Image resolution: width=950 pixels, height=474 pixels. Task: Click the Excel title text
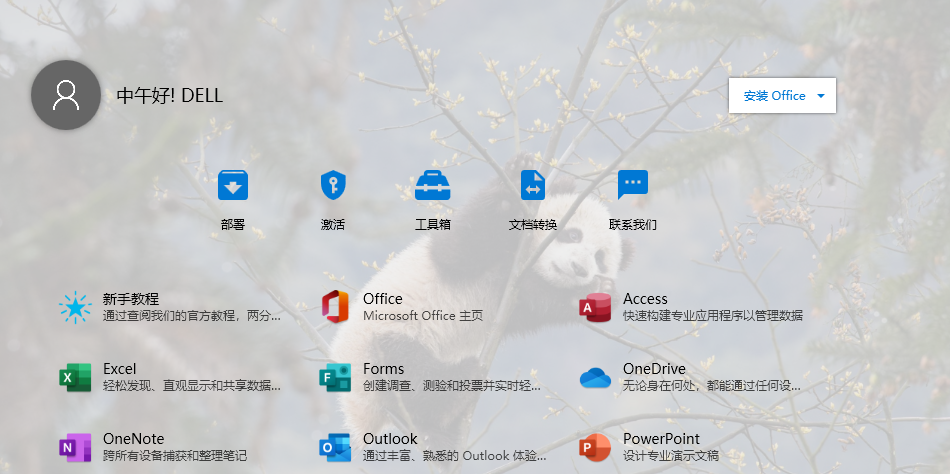pyautogui.click(x=119, y=369)
